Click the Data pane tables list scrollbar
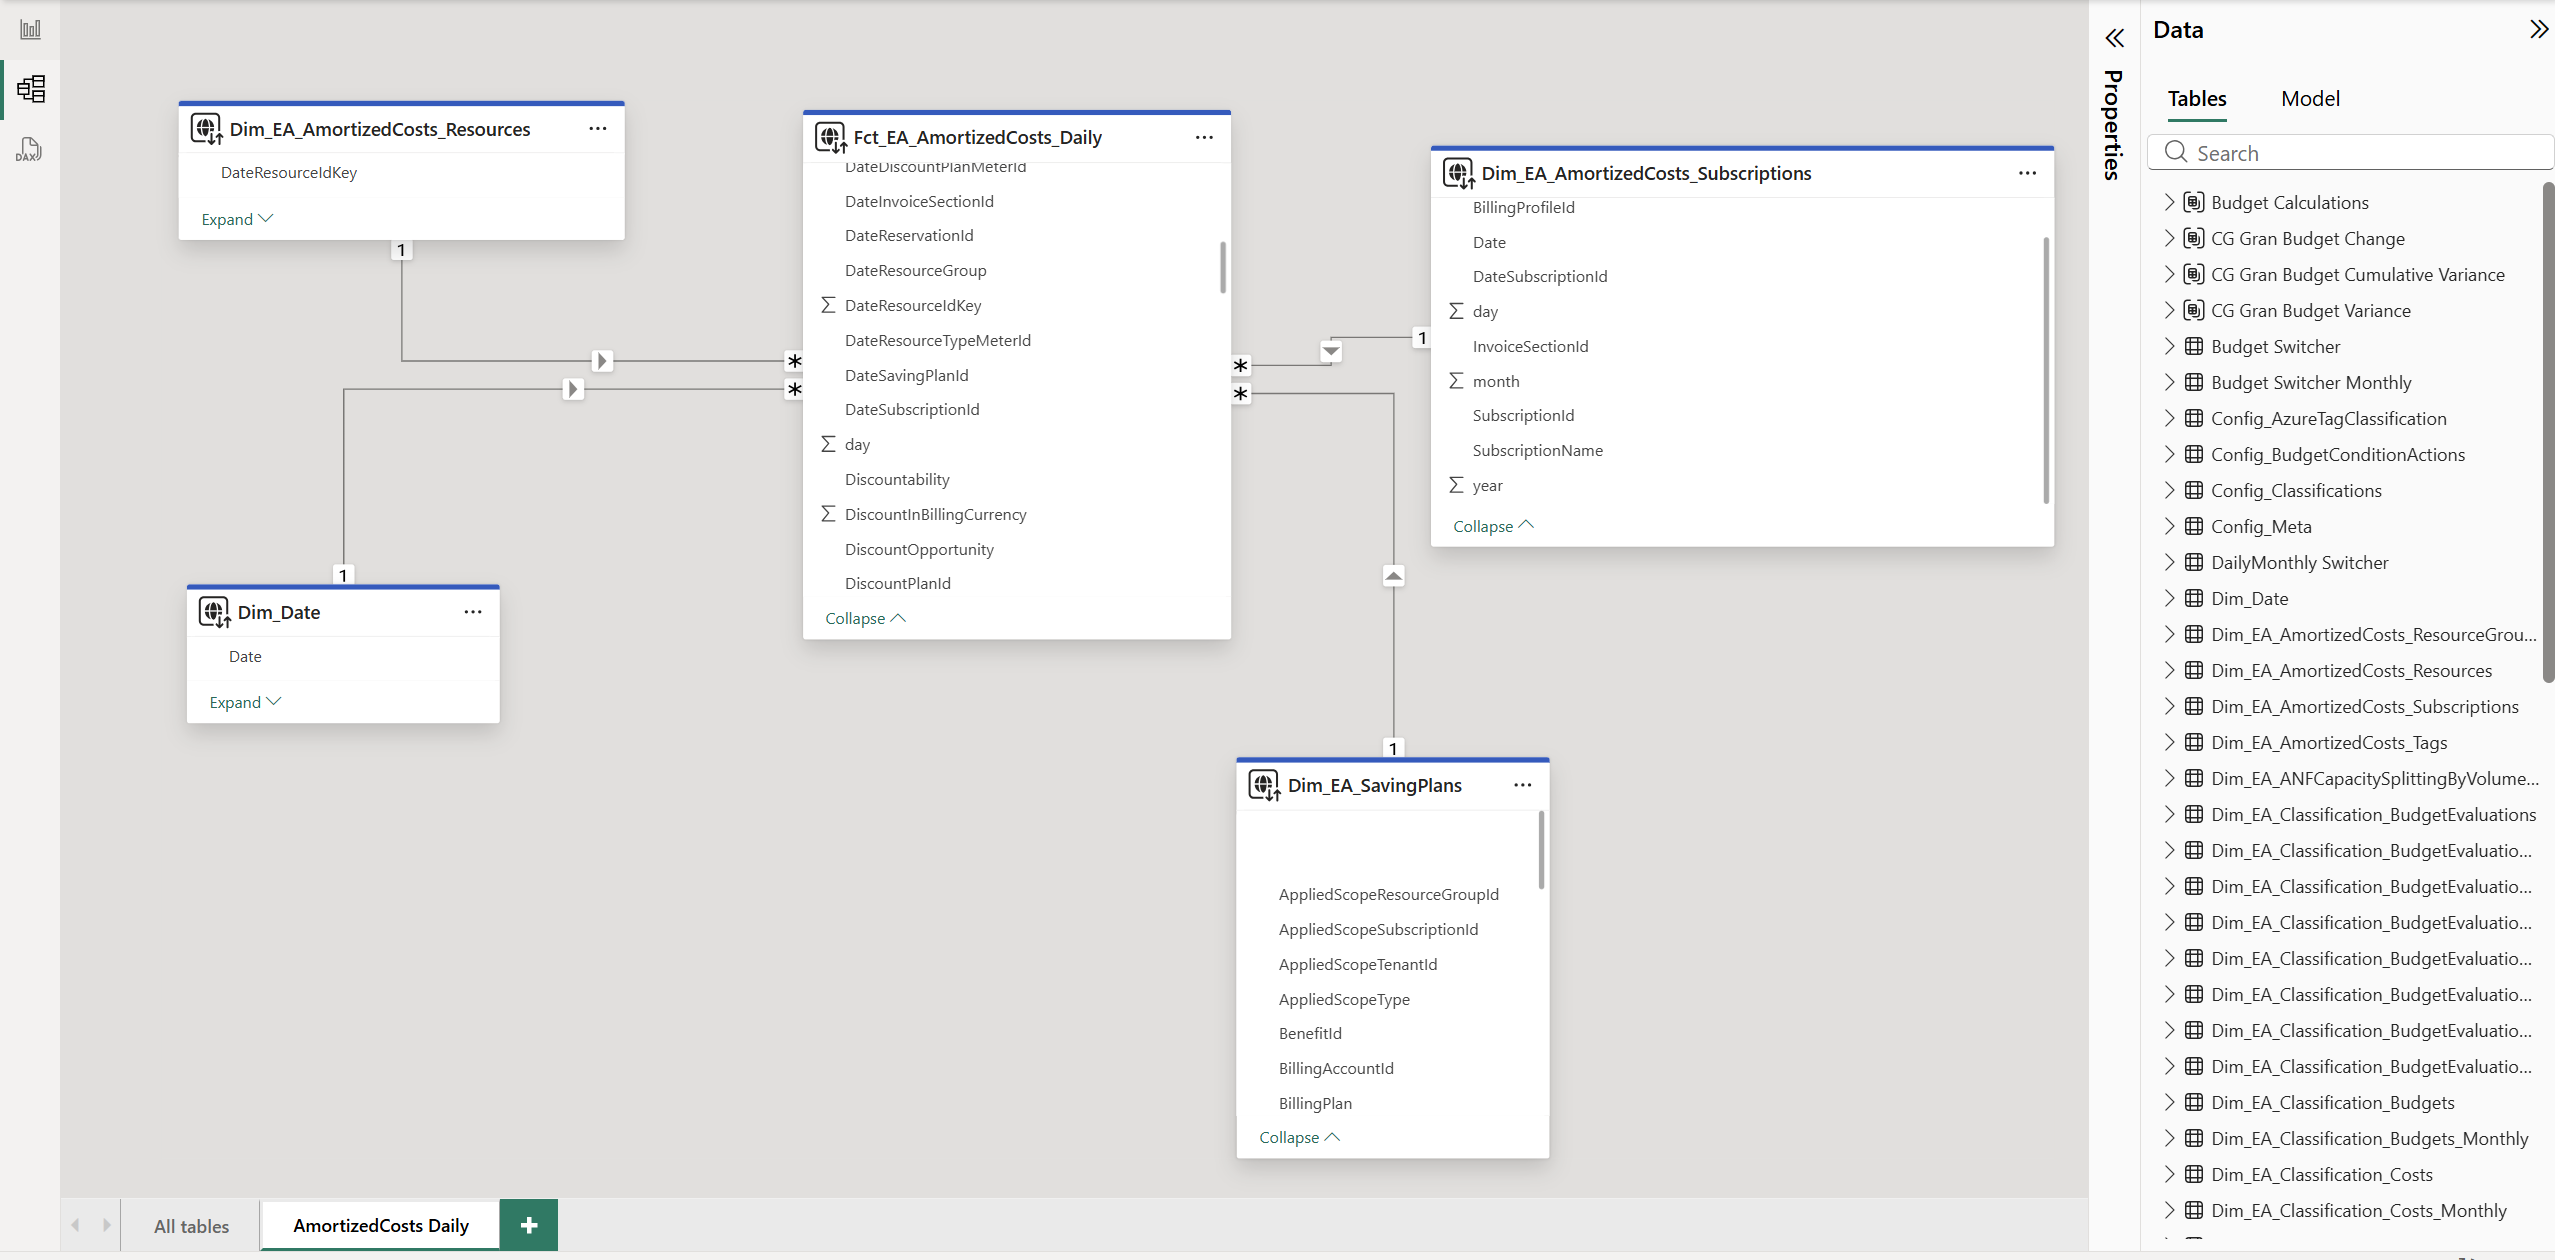Screen dimensions: 2555x1260 [x=2548, y=433]
